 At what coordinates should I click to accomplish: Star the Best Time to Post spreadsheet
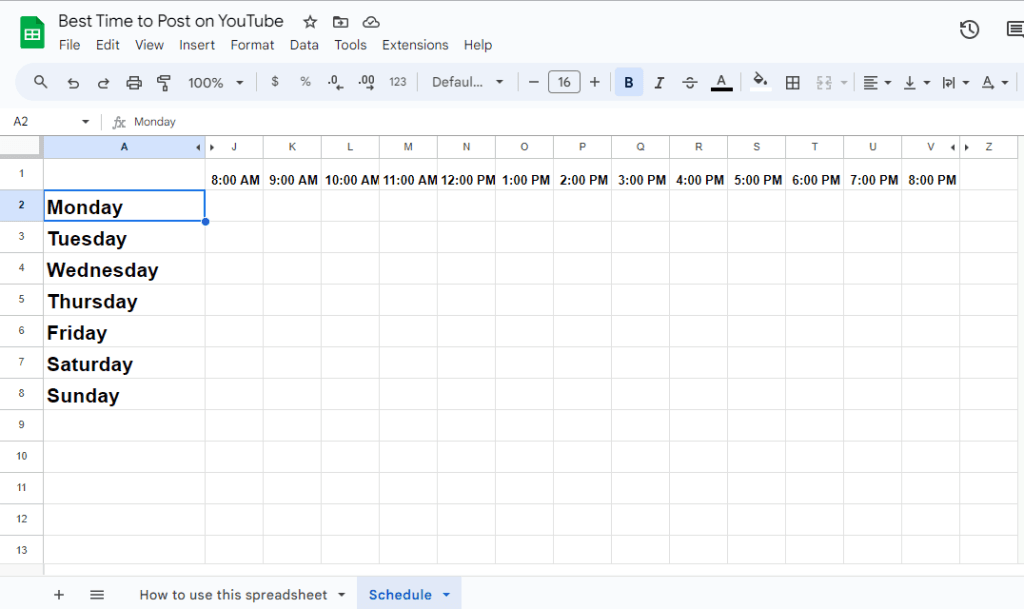pos(309,21)
